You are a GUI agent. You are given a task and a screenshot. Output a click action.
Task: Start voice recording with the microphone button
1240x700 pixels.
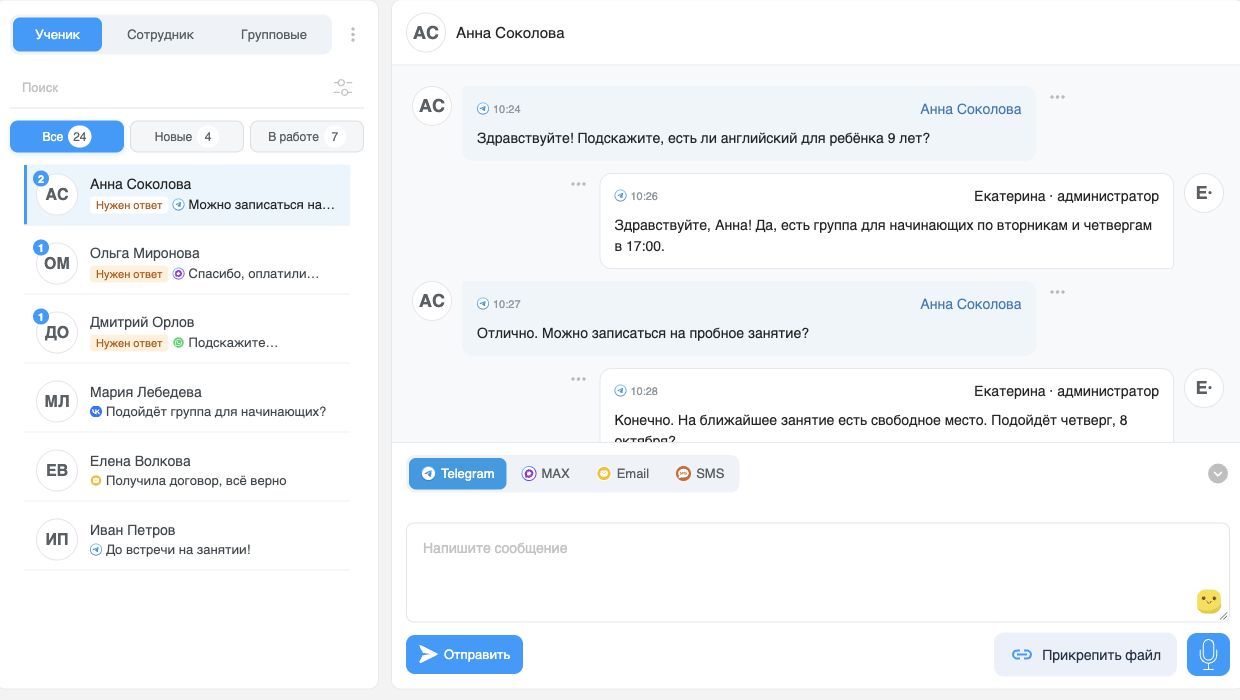click(x=1208, y=655)
